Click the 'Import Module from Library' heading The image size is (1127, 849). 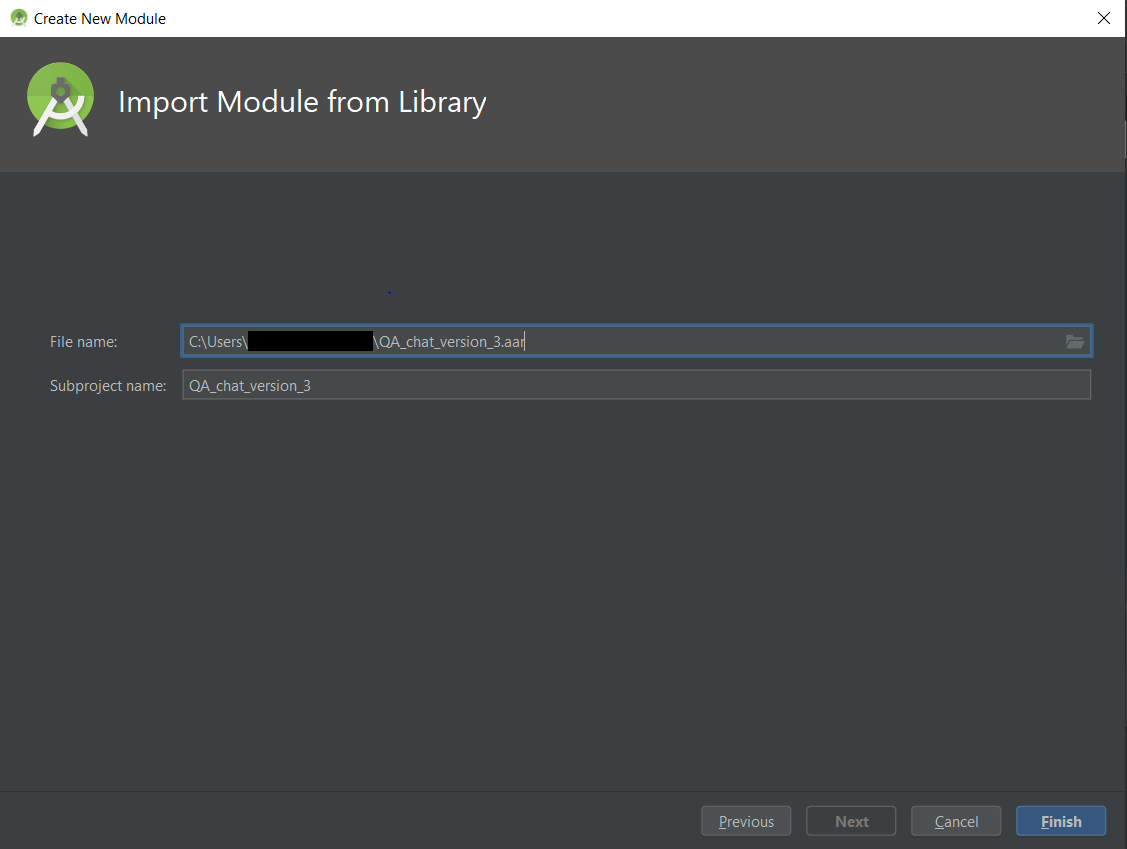click(302, 102)
